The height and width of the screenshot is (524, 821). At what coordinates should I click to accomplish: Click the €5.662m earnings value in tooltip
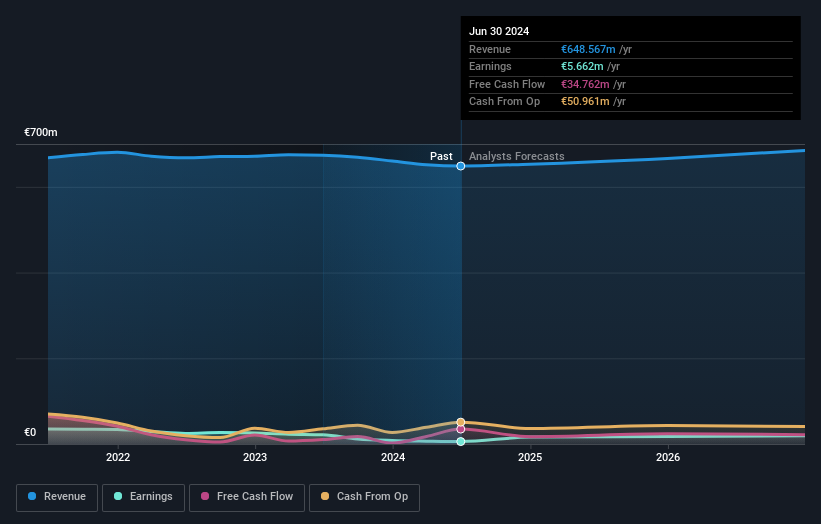582,66
